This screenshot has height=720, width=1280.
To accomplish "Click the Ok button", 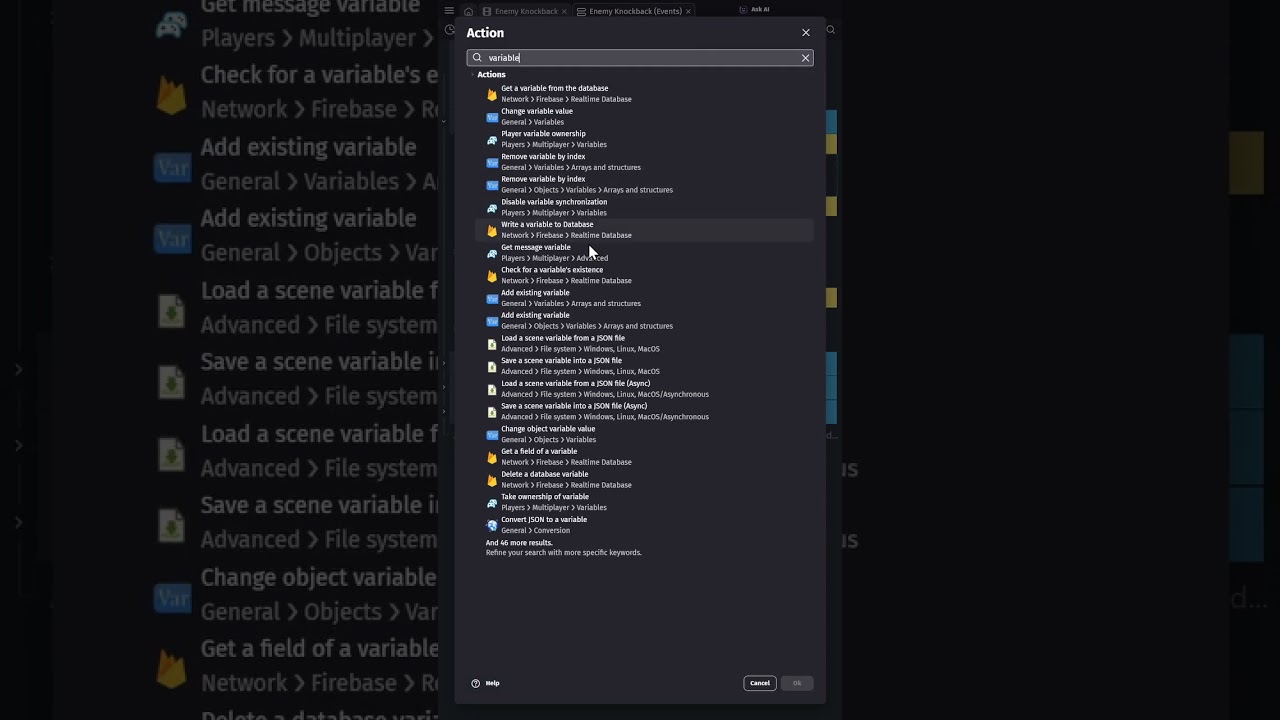I will 797,683.
